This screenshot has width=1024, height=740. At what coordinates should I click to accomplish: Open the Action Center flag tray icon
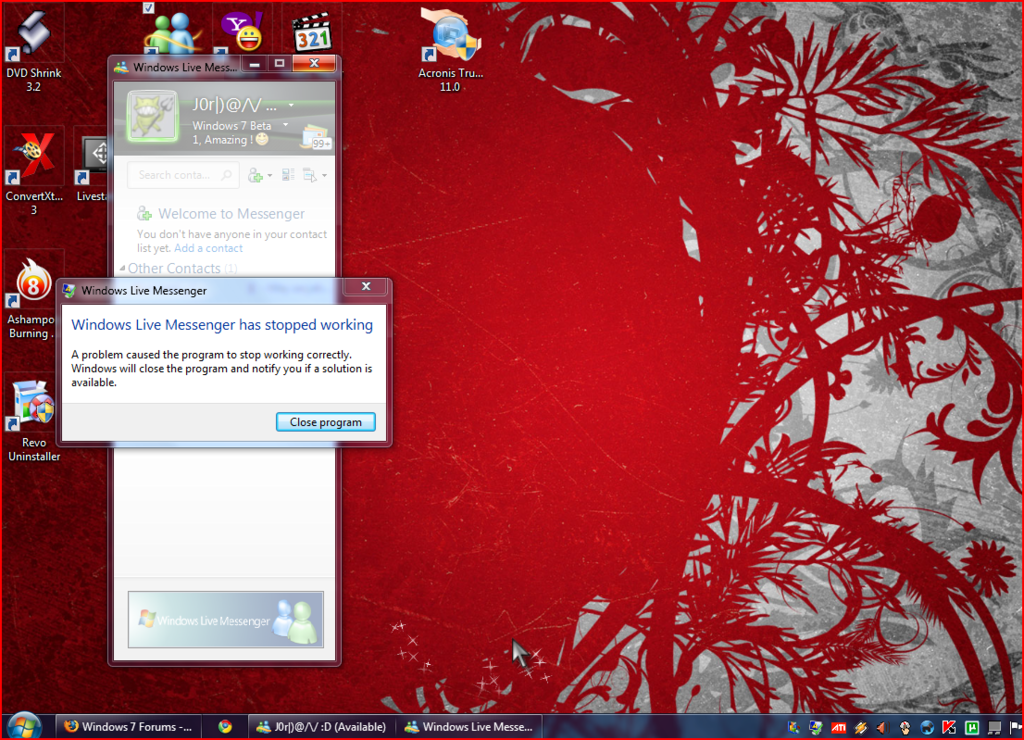coord(1016,728)
